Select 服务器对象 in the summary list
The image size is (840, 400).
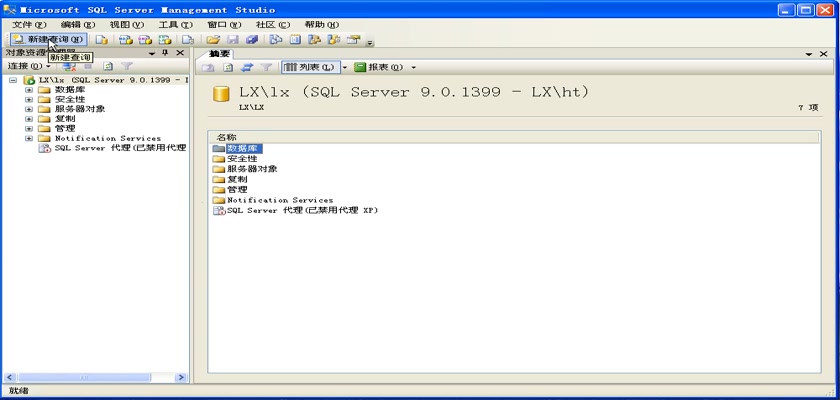[252, 169]
